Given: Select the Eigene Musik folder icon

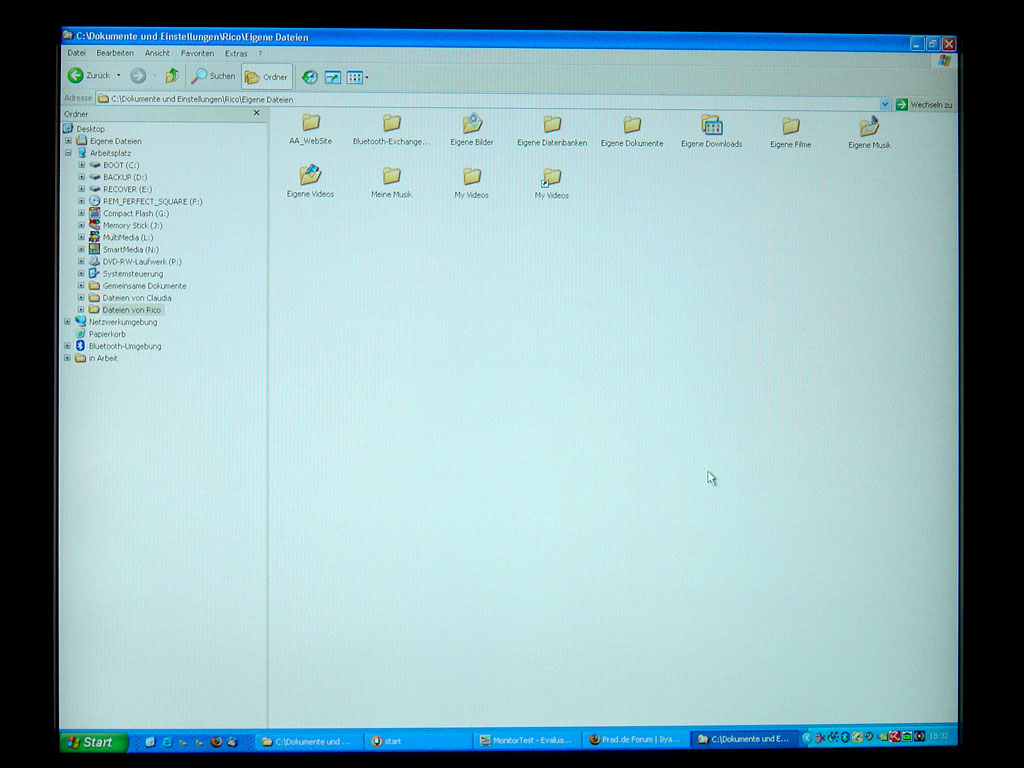Looking at the screenshot, I should coord(869,126).
